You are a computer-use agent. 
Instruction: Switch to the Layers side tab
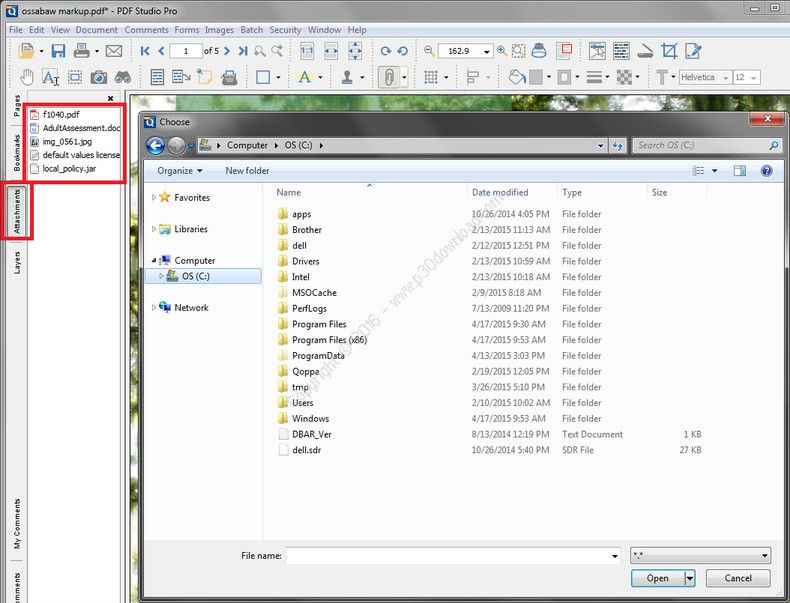17,262
